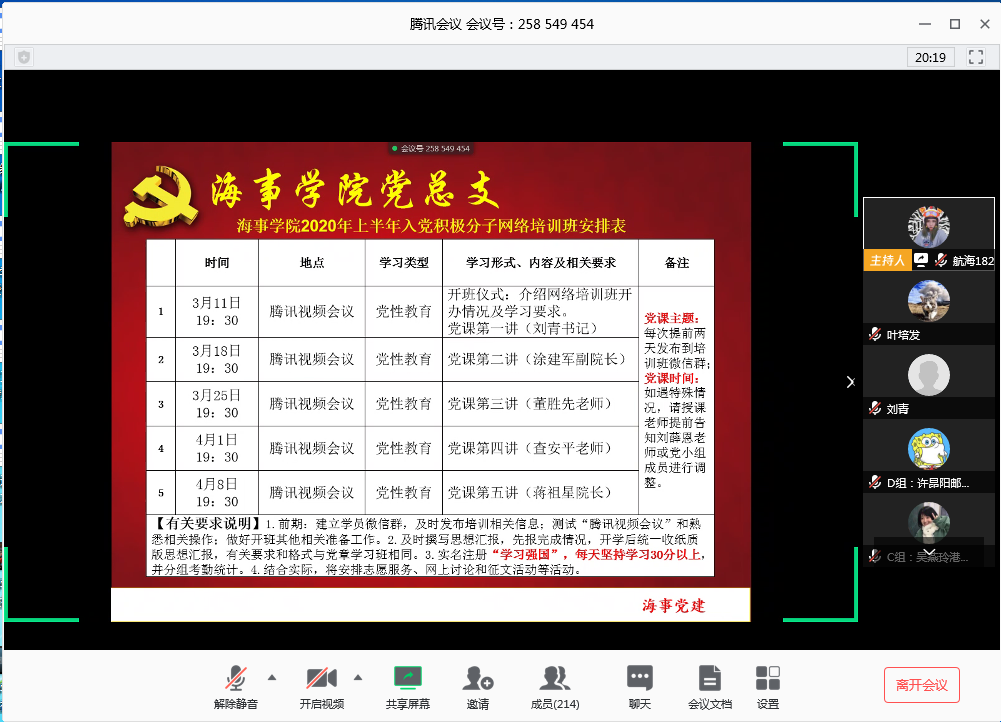The height and width of the screenshot is (722, 1001).
Task: Click the 20:19 meeting timer
Action: tap(930, 57)
